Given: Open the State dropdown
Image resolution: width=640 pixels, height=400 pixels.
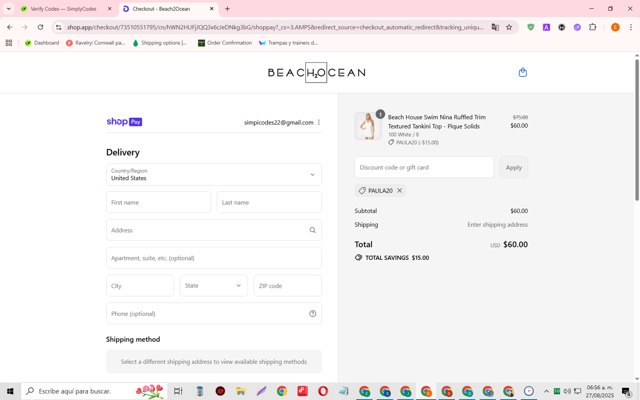Looking at the screenshot, I should coord(214,286).
